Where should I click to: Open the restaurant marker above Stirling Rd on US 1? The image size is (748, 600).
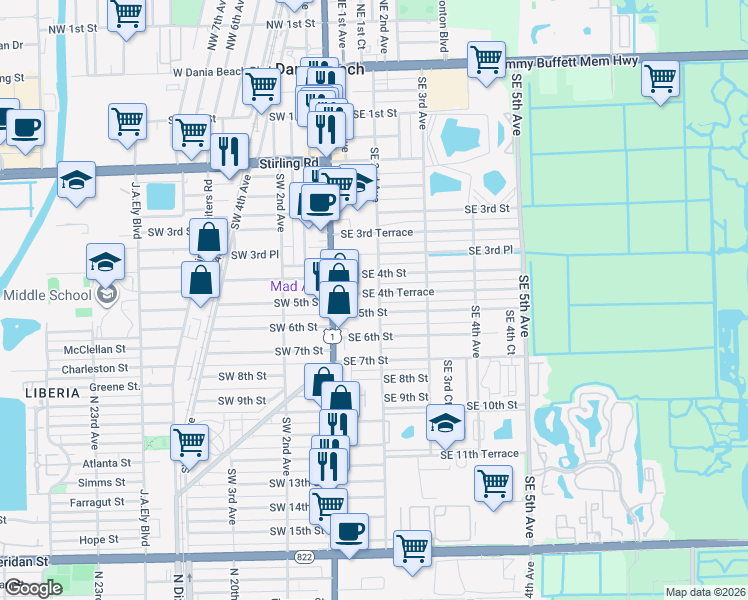tap(326, 129)
